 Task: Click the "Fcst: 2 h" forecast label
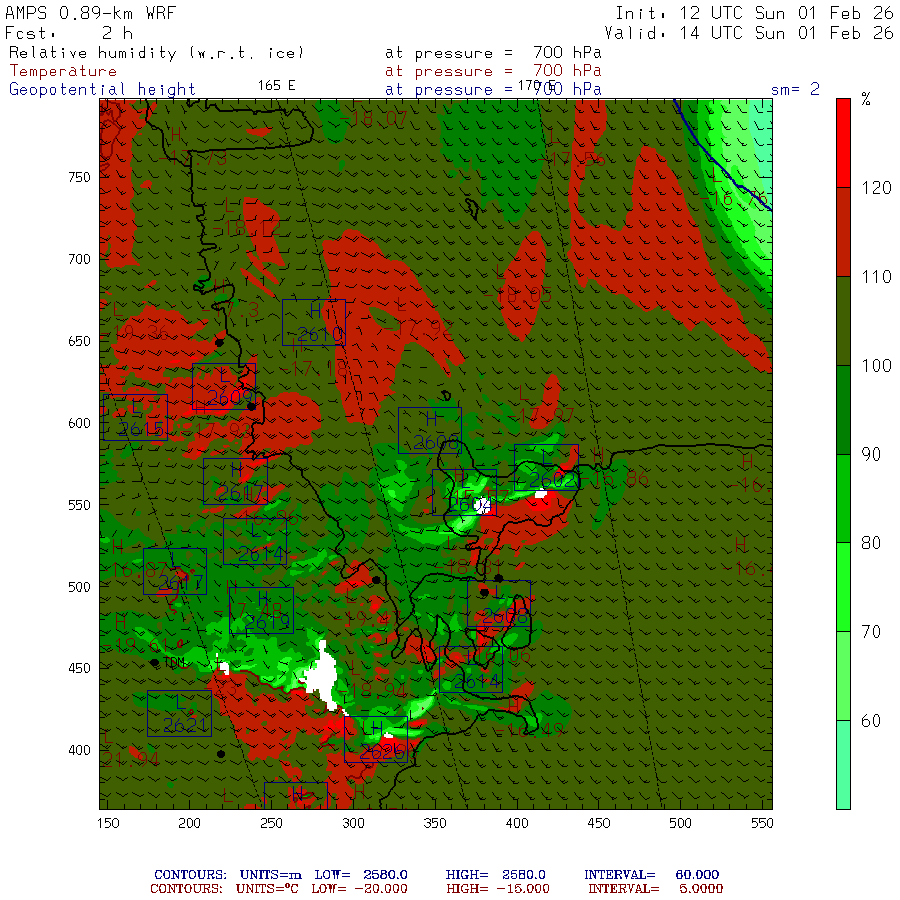click(x=69, y=33)
